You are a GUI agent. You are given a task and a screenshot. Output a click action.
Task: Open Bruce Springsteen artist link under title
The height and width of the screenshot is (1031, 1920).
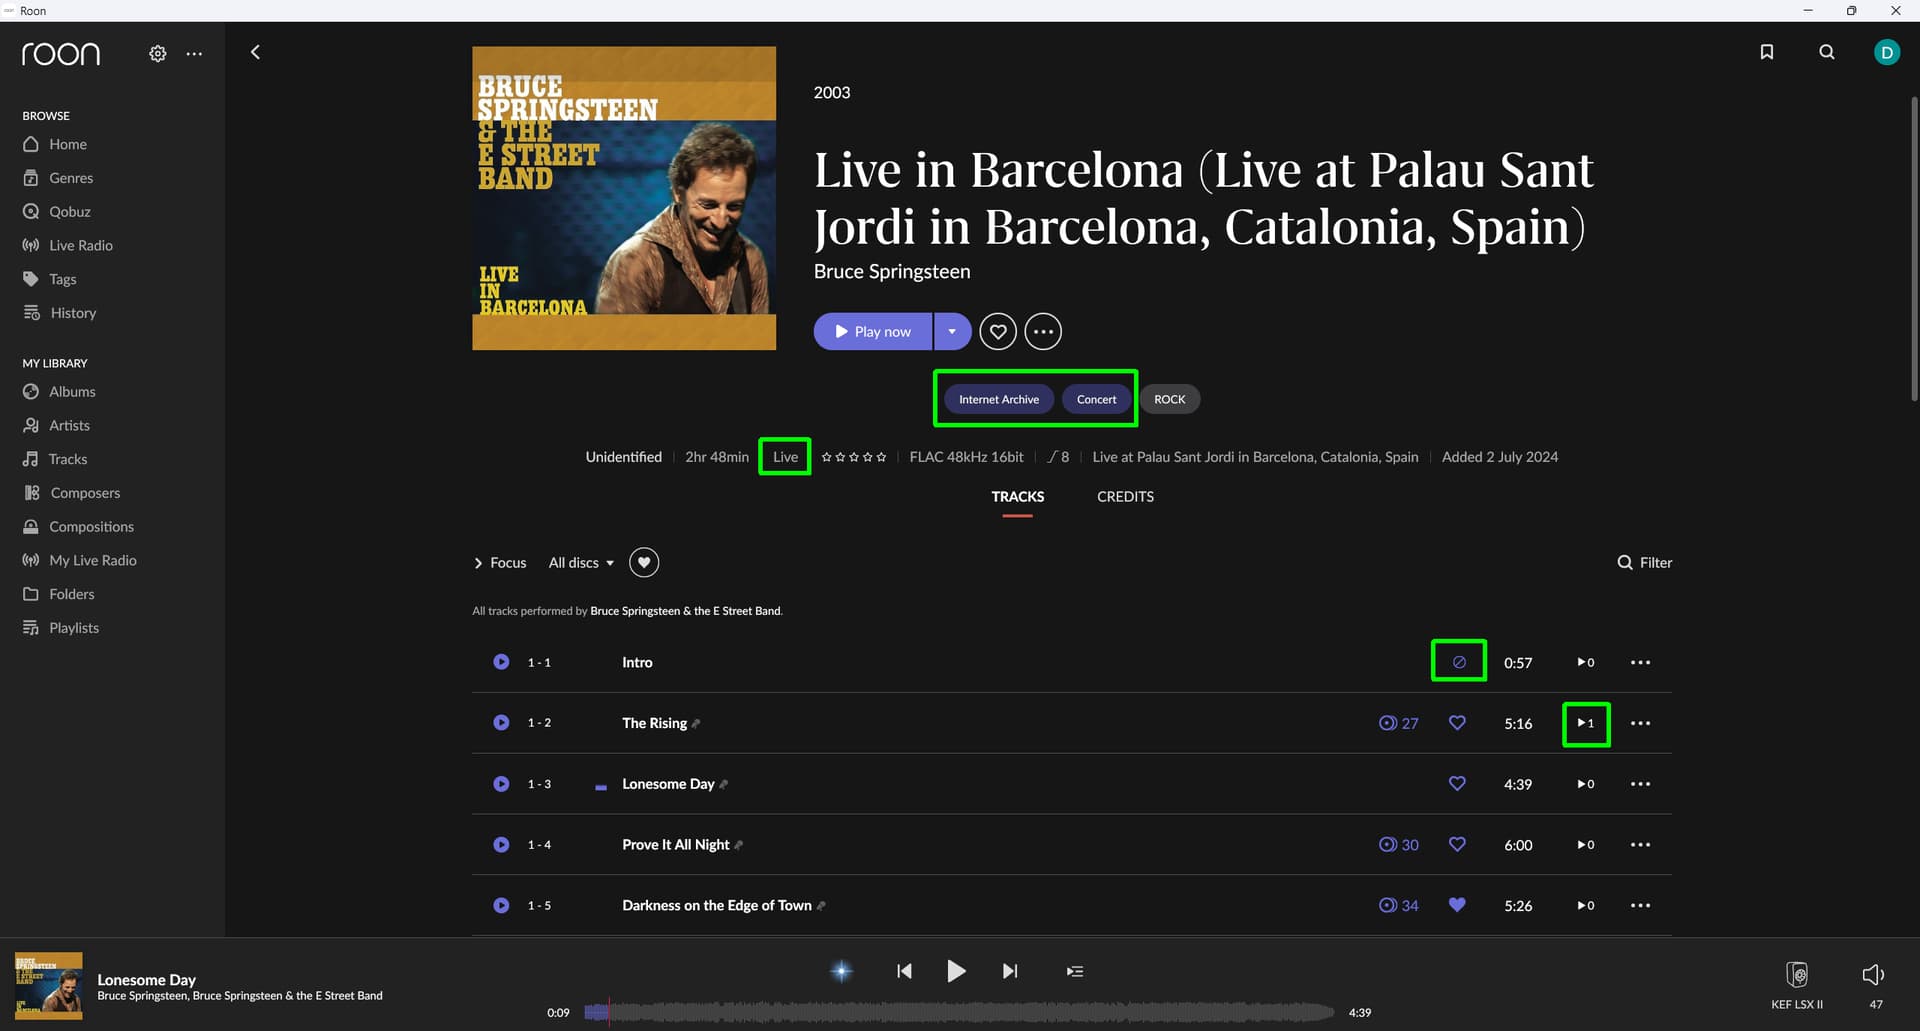892,271
